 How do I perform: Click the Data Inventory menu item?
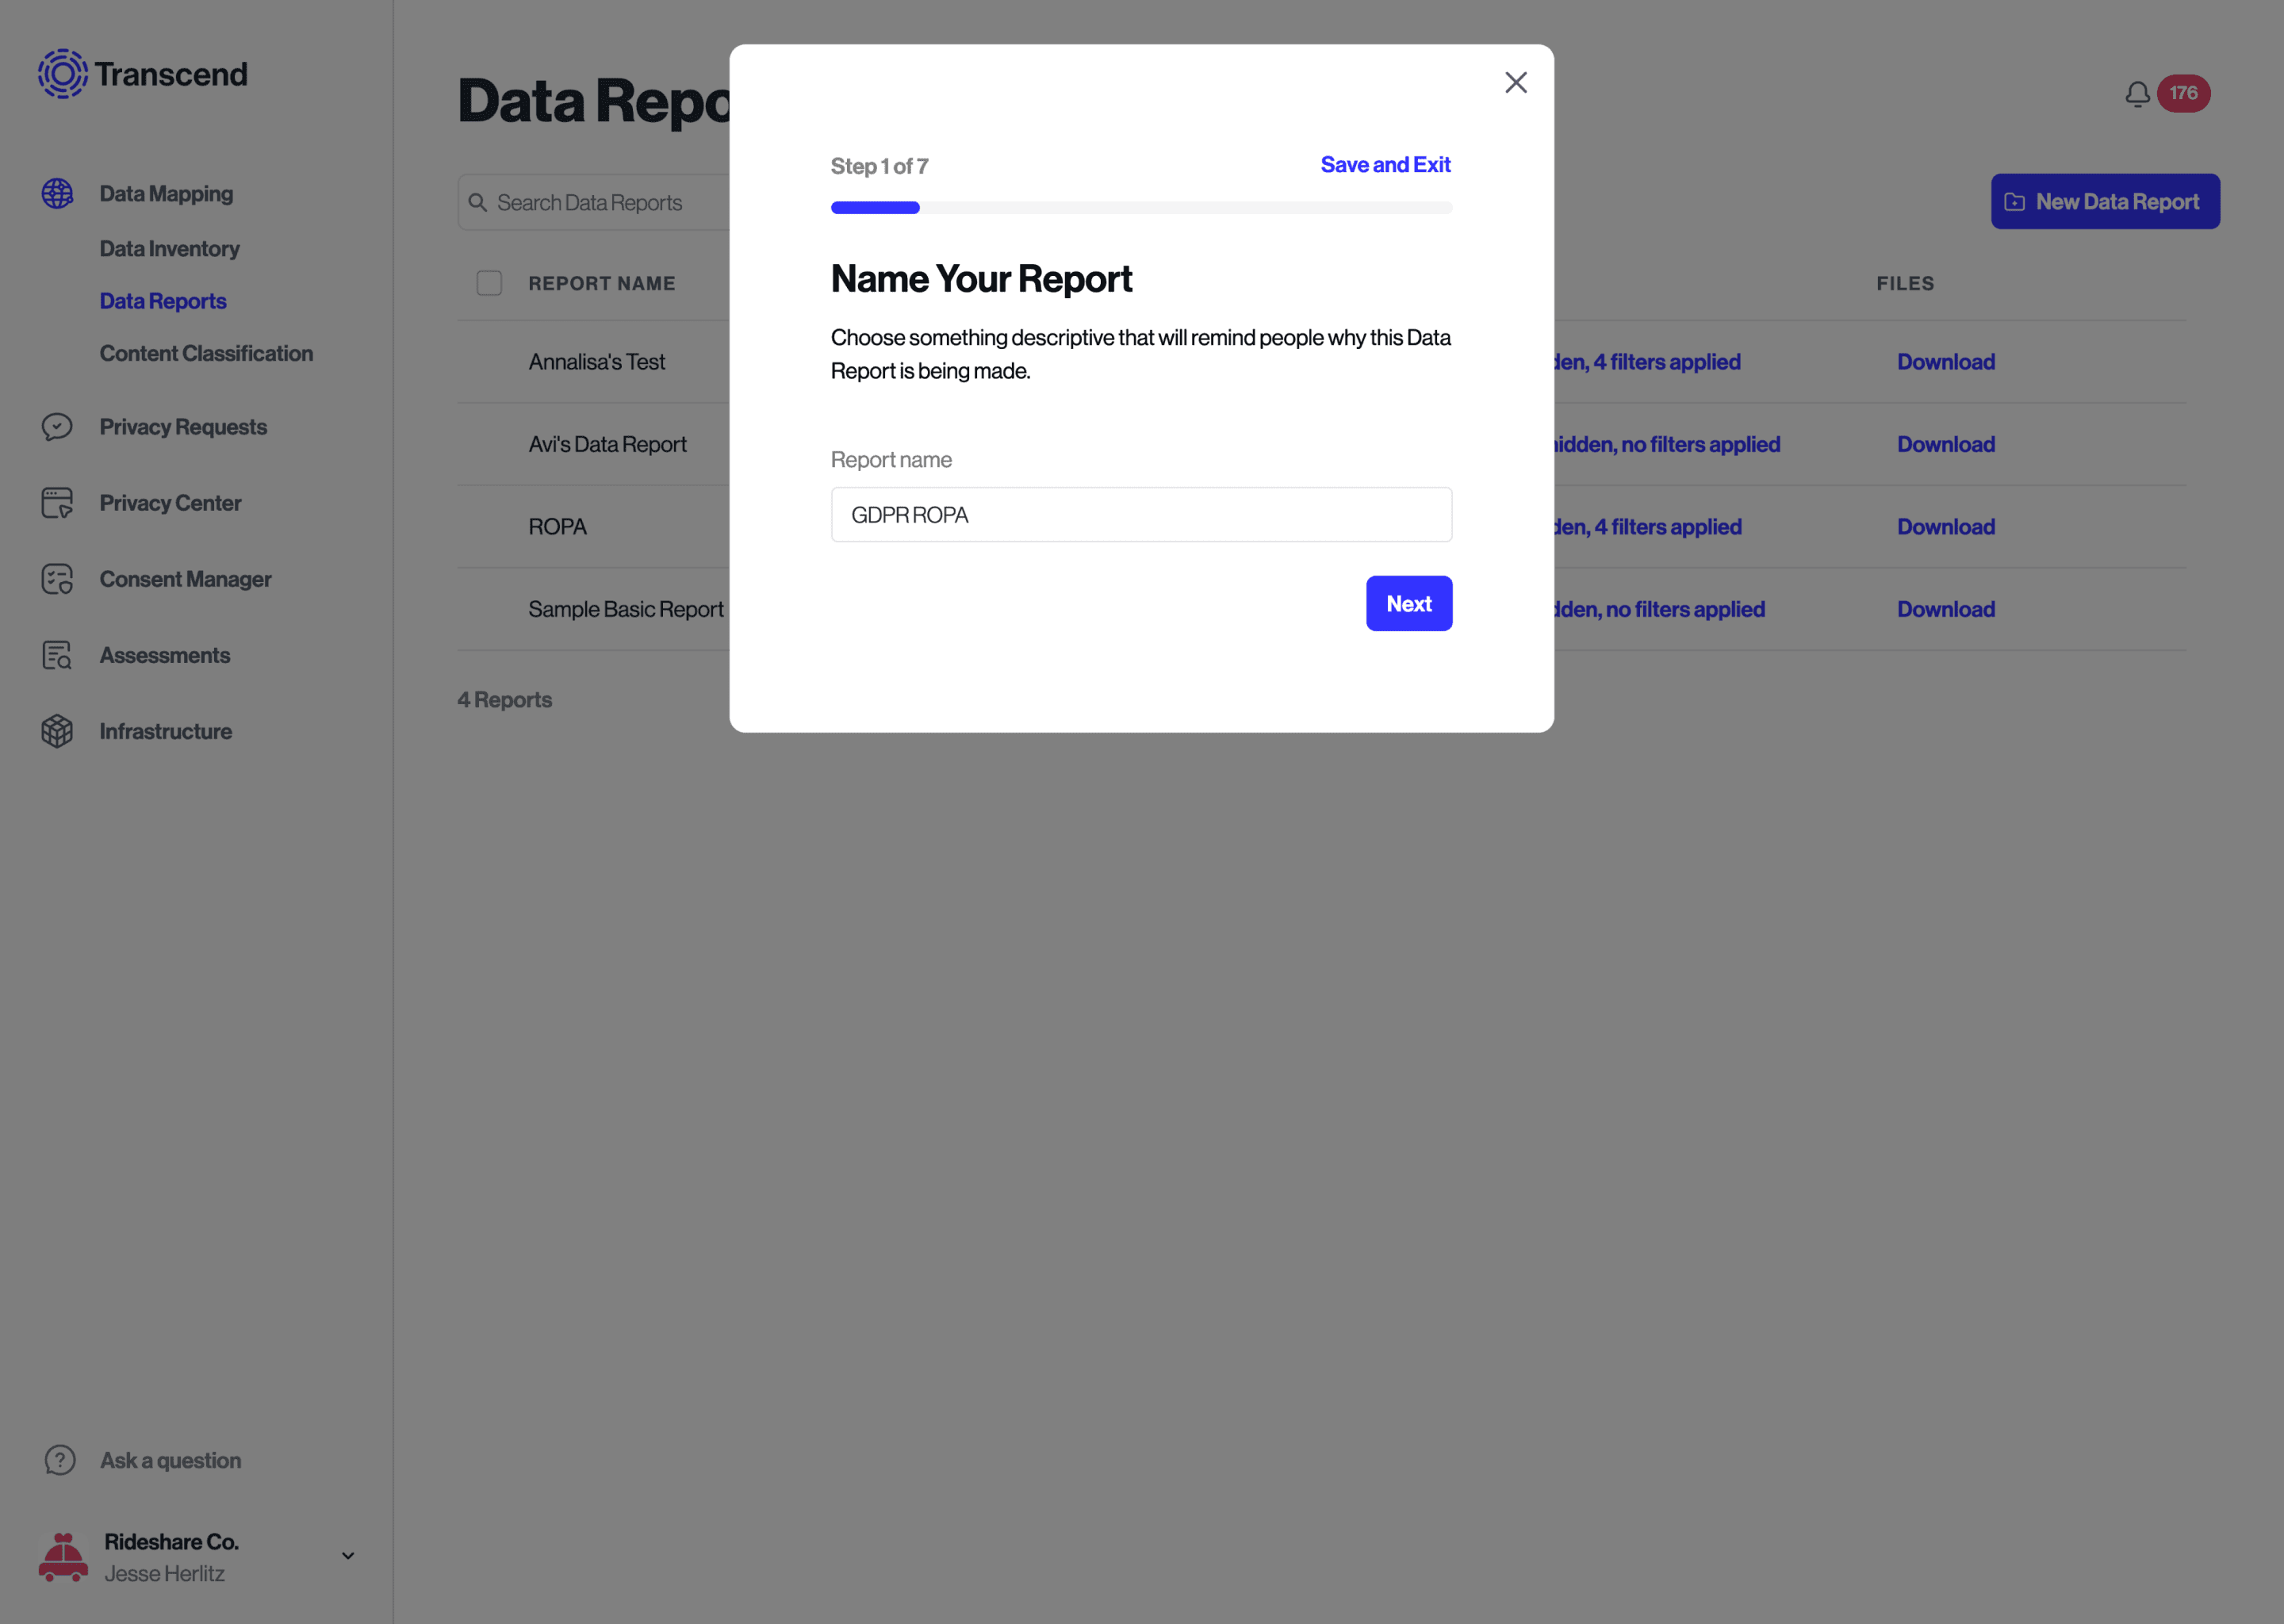tap(169, 246)
